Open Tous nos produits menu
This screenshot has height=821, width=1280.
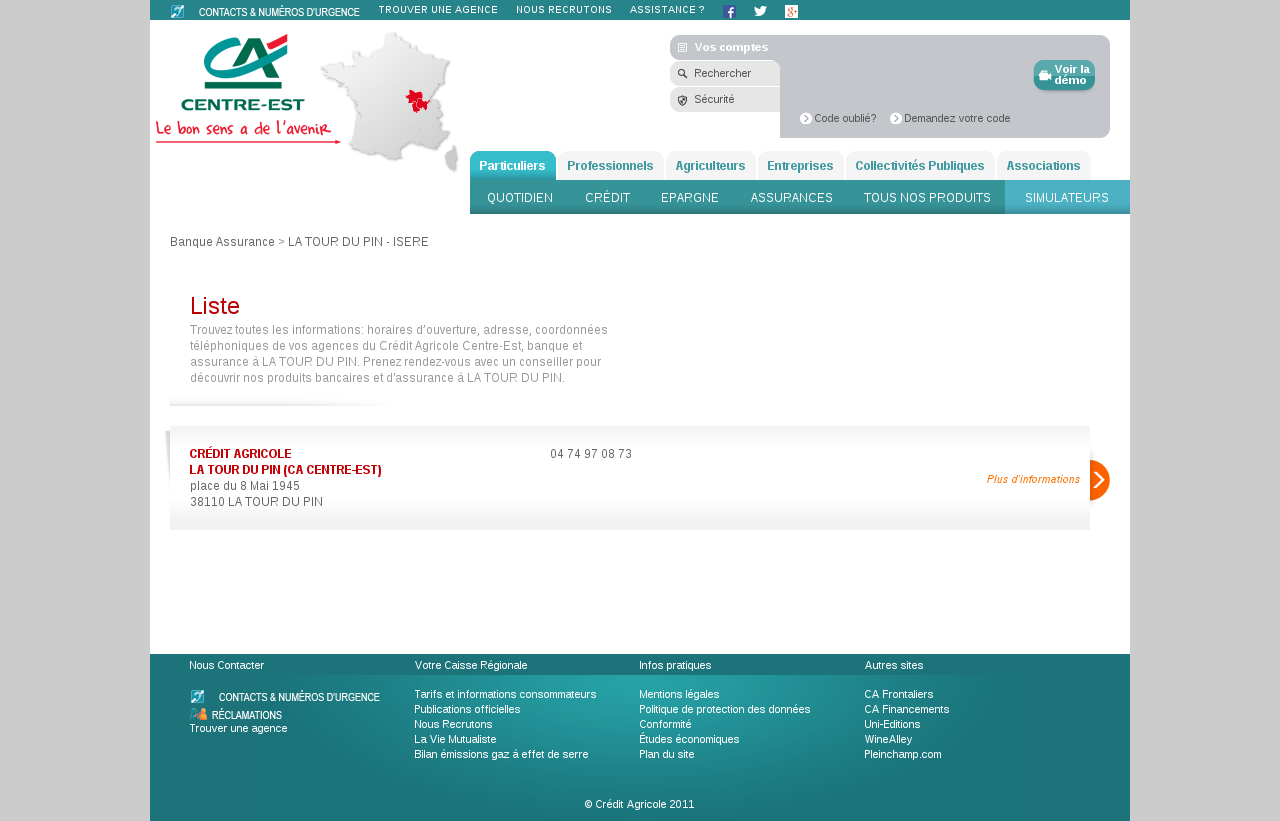(927, 197)
